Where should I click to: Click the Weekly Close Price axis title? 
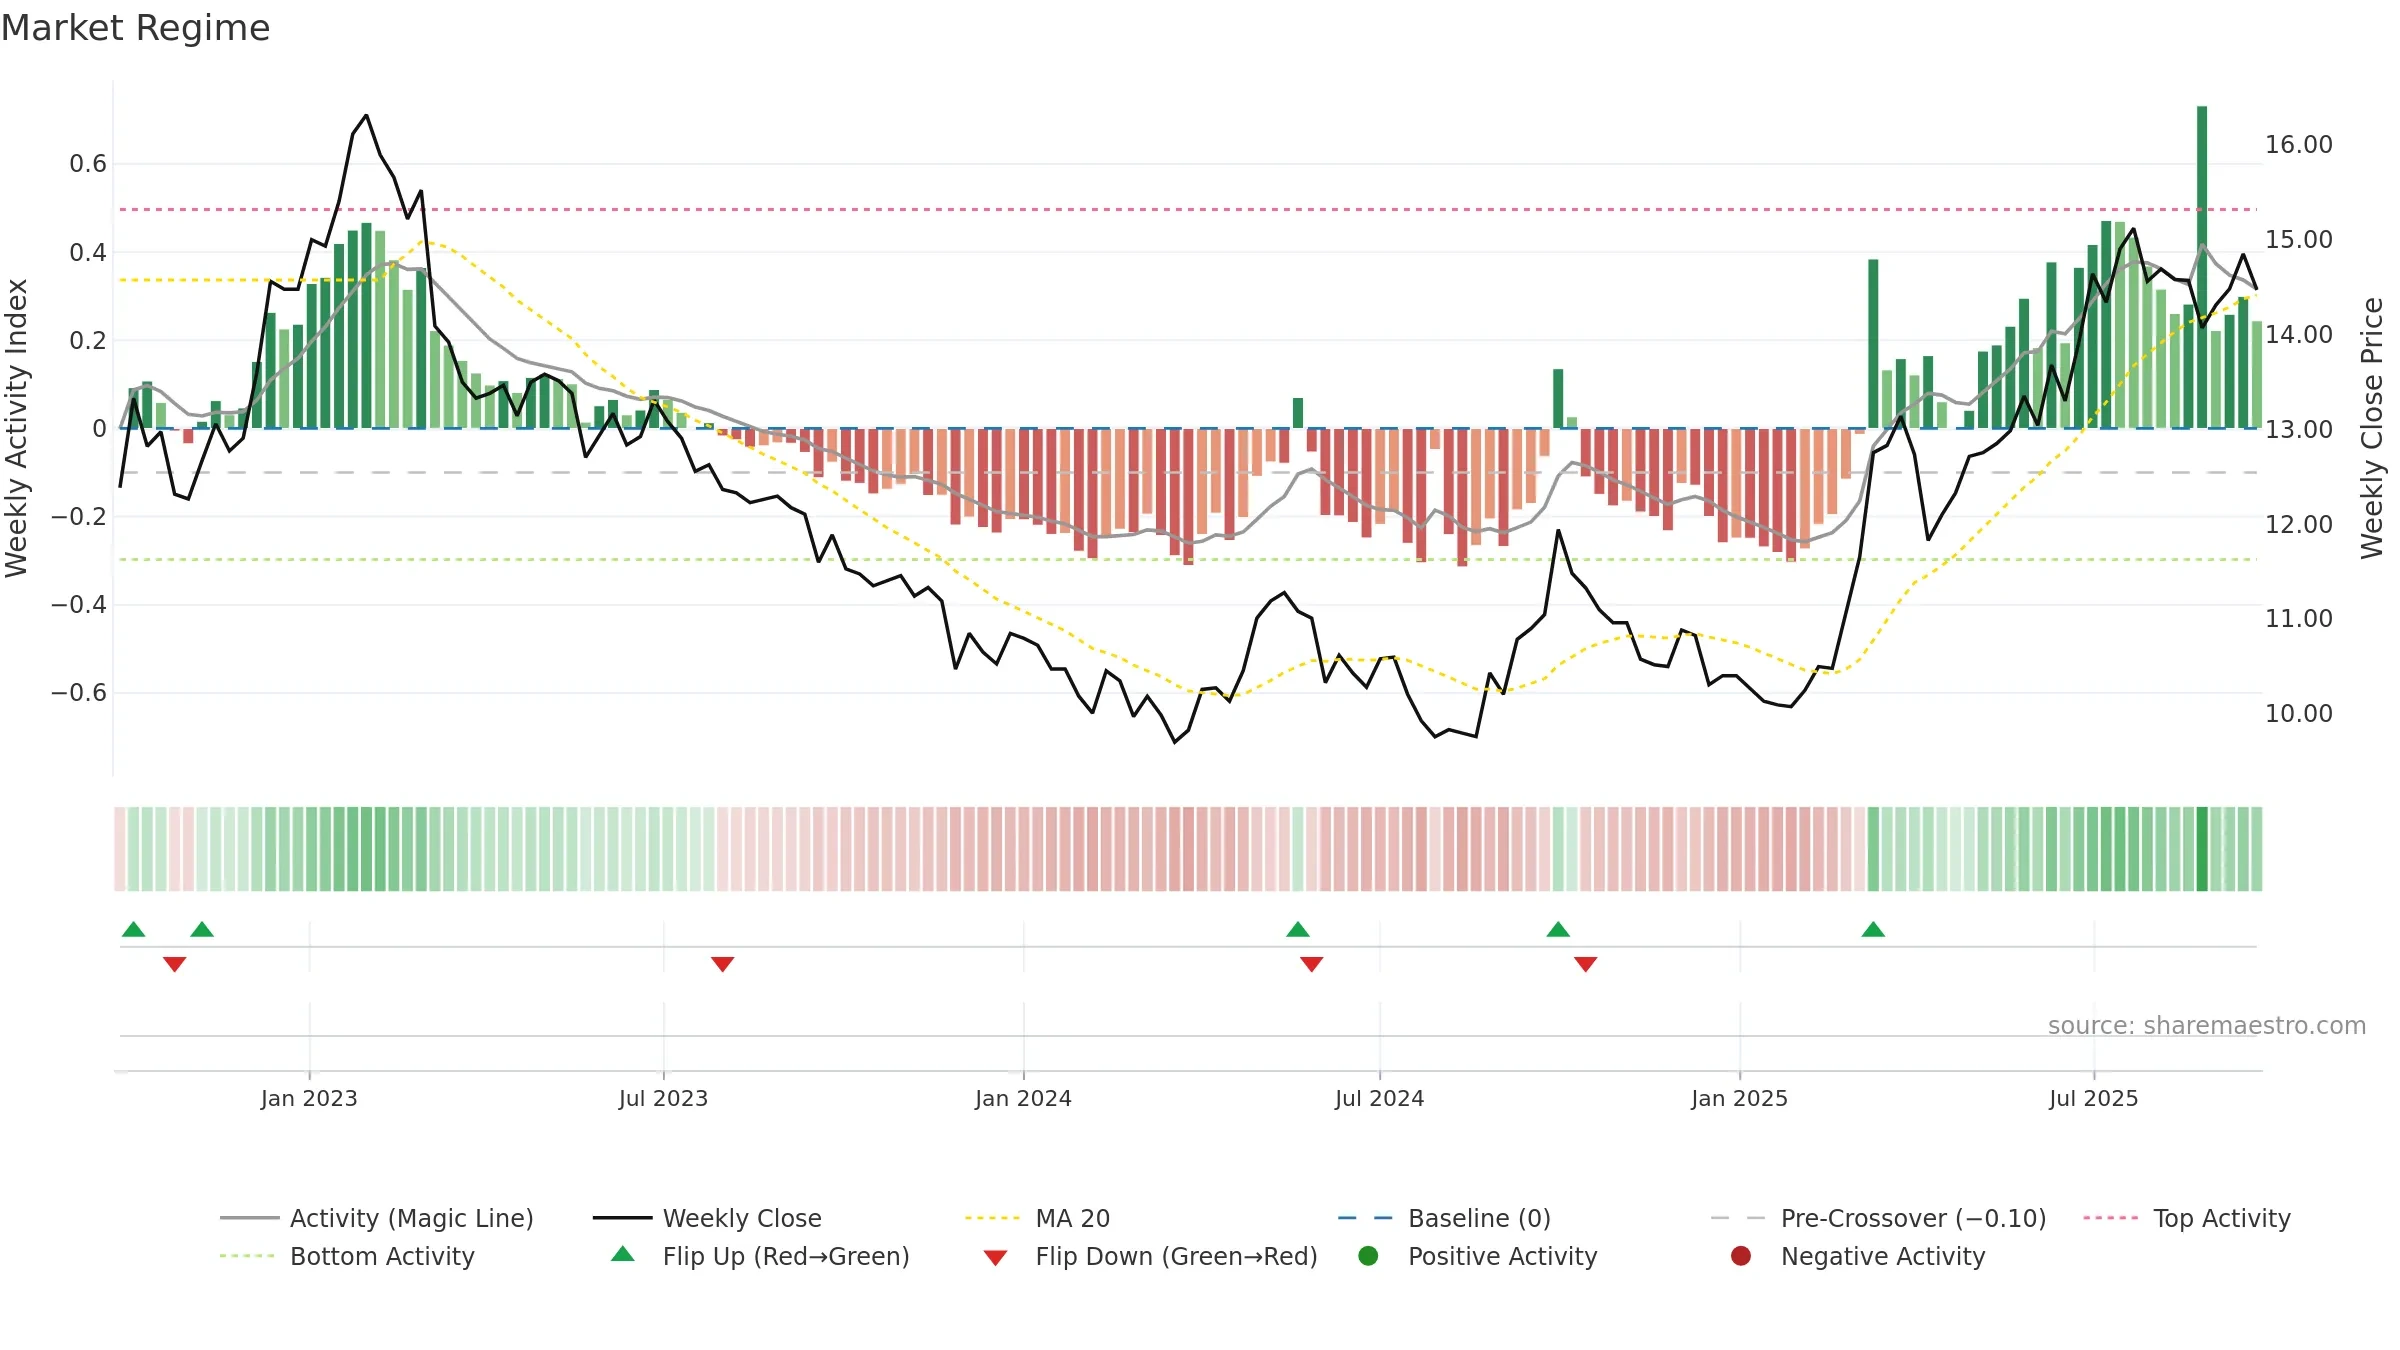point(2372,428)
